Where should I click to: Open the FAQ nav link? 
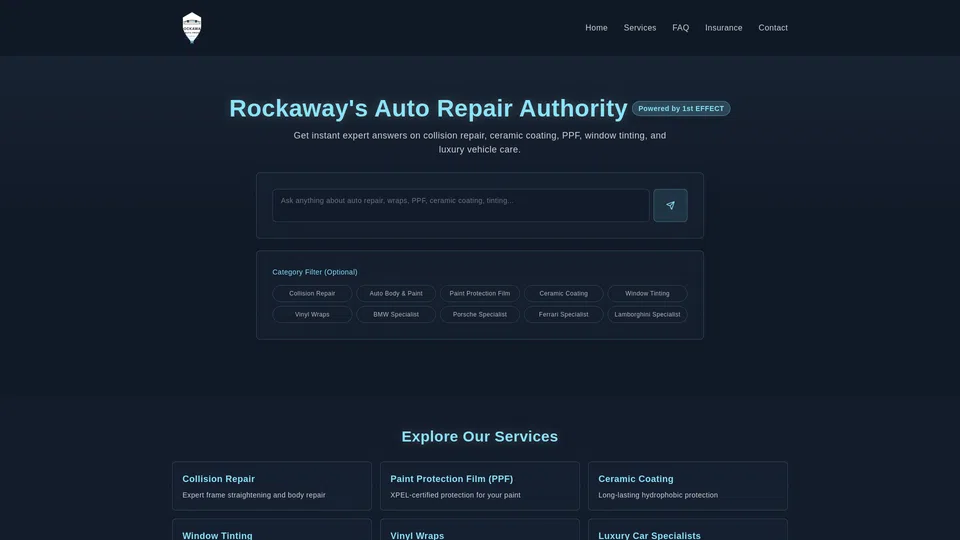tap(680, 28)
